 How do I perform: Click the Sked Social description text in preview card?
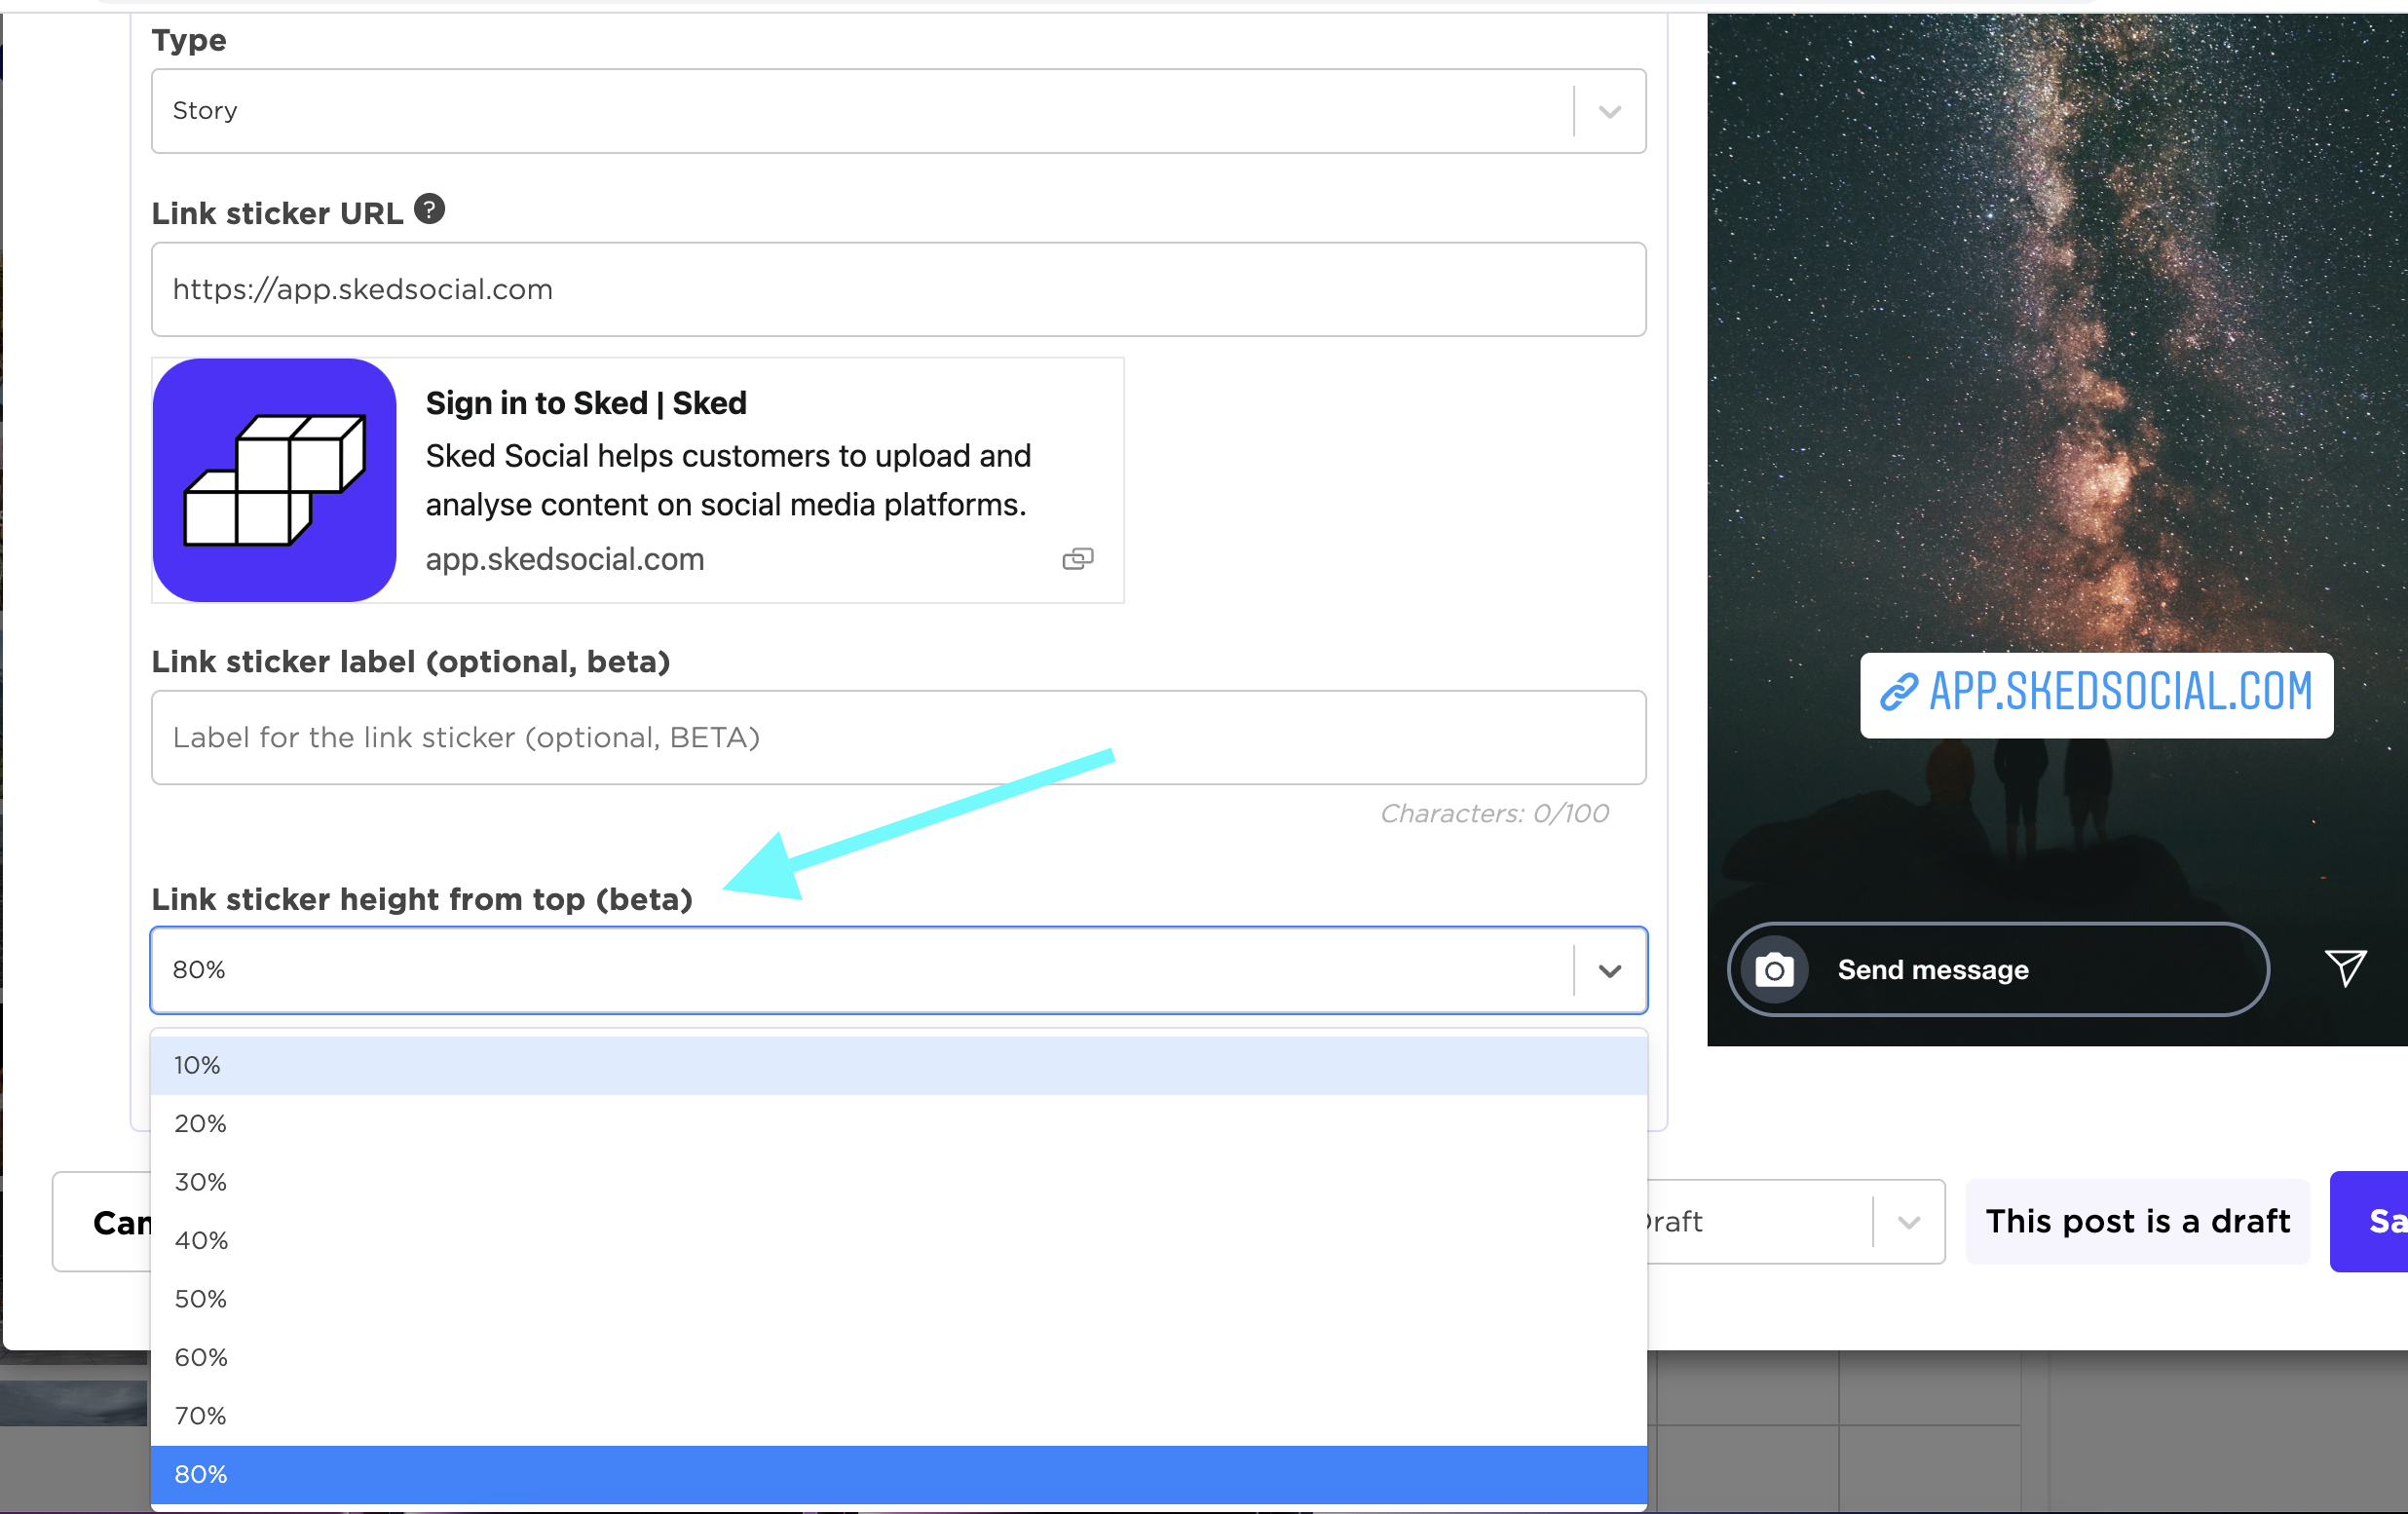(728, 481)
